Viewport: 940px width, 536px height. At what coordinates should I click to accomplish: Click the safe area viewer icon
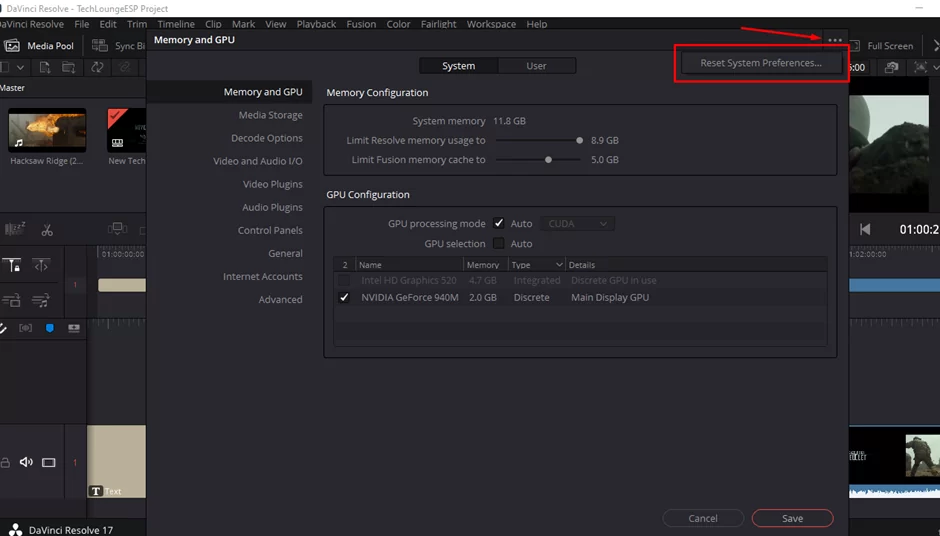pos(920,67)
